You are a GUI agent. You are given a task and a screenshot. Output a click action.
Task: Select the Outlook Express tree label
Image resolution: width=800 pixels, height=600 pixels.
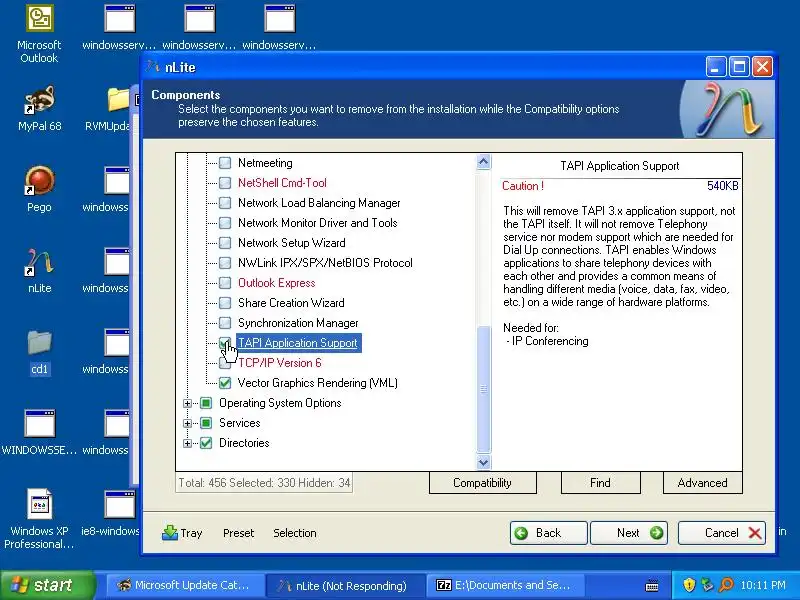coord(277,283)
